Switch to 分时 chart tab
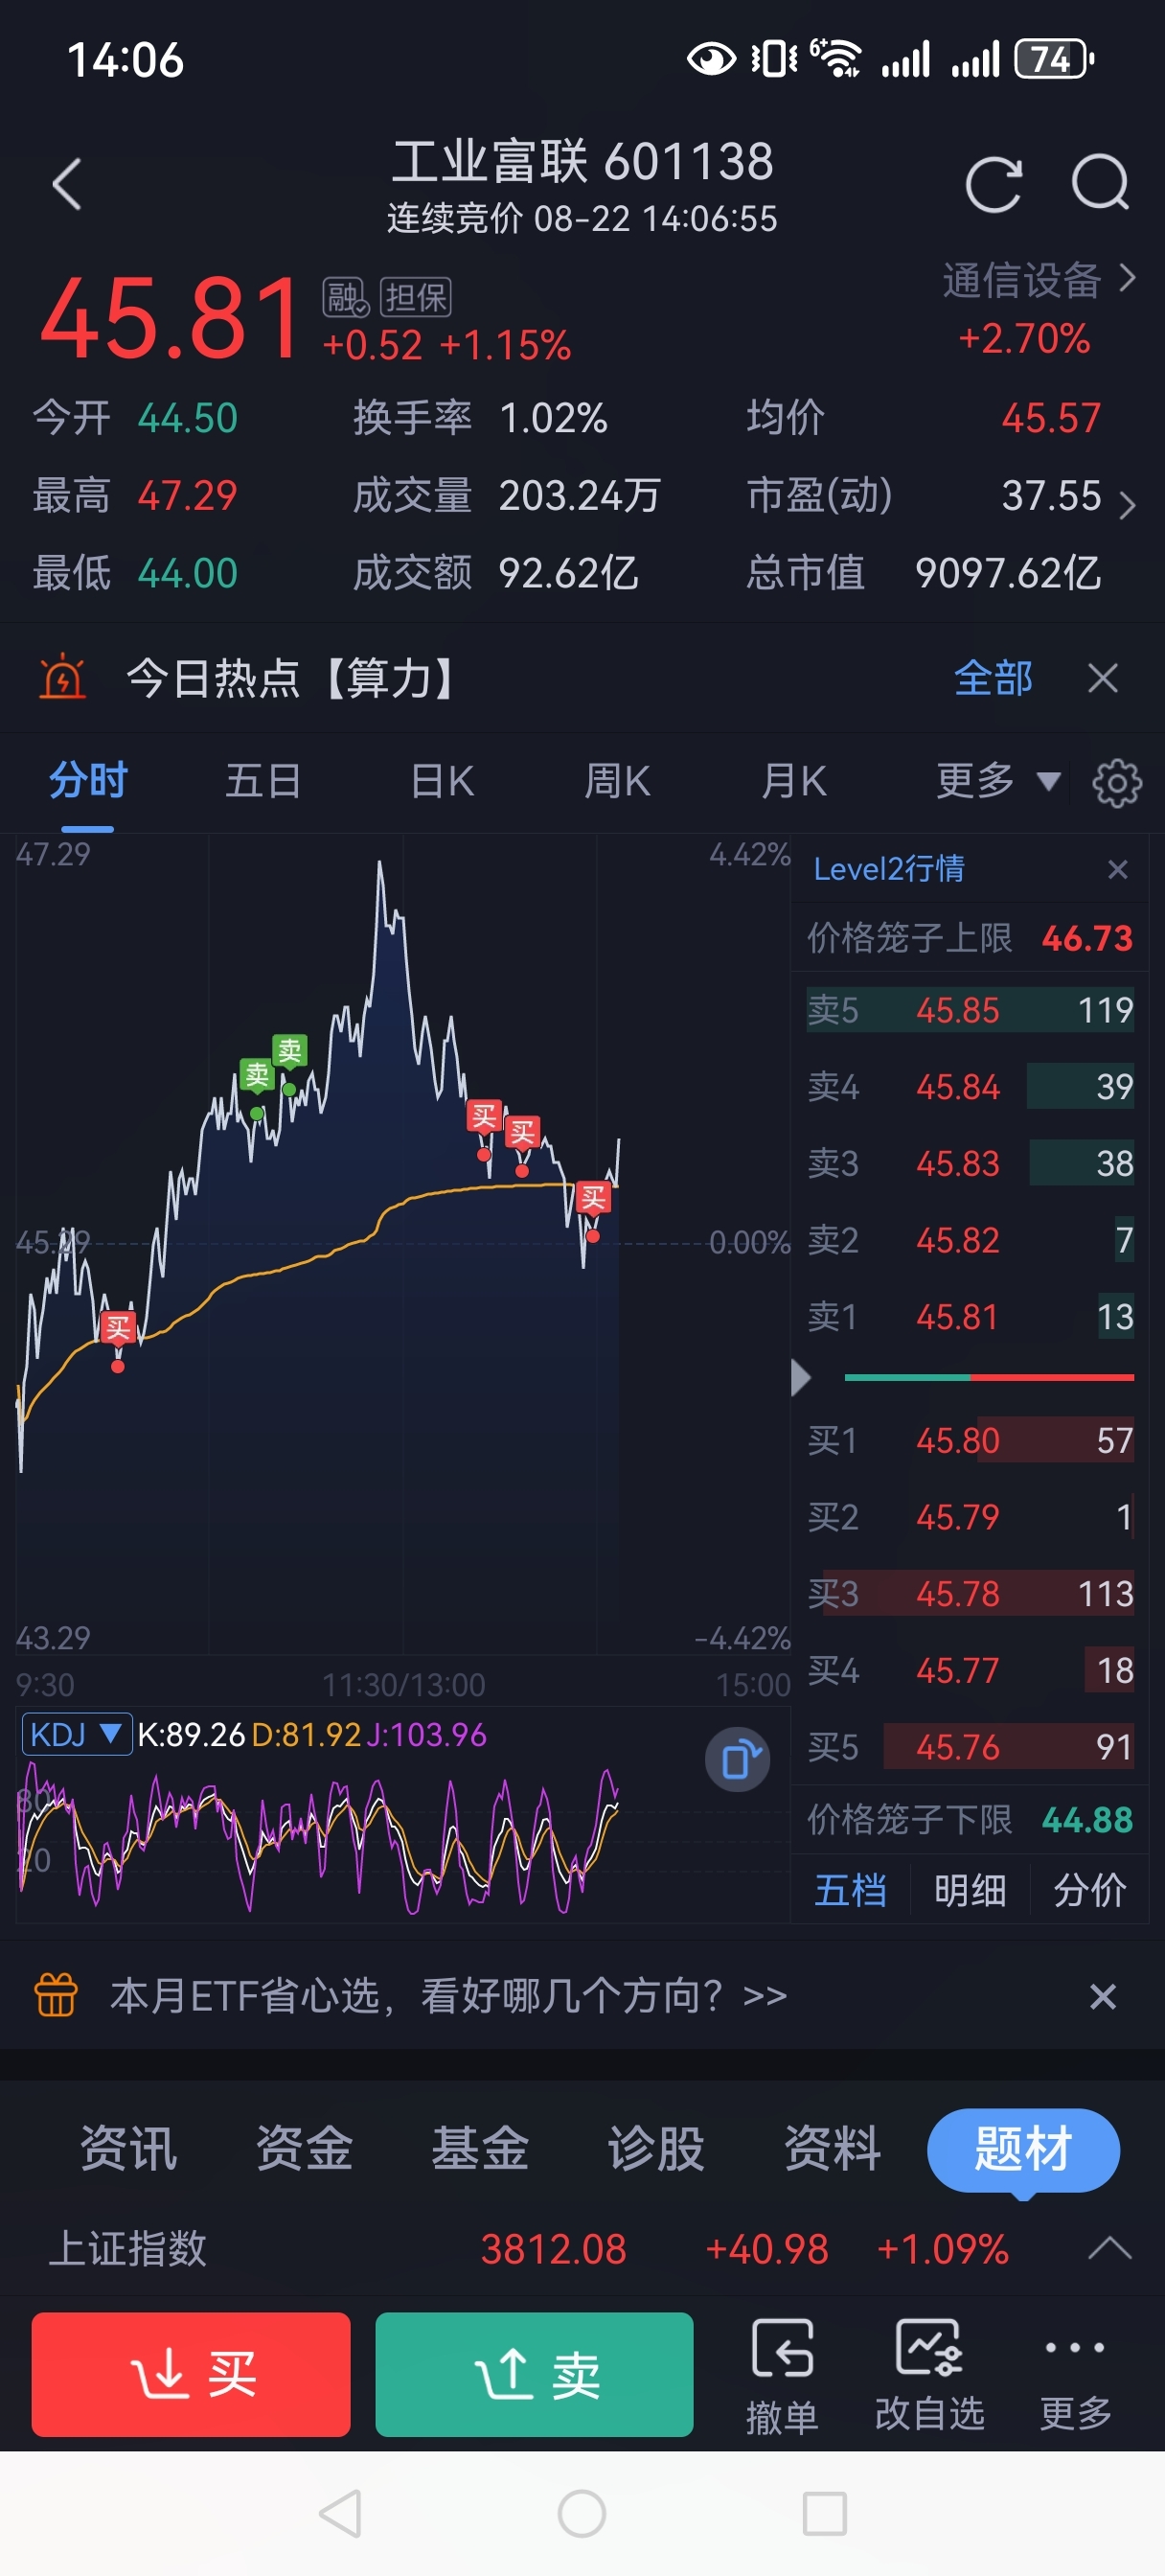1165x2576 pixels. tap(88, 781)
